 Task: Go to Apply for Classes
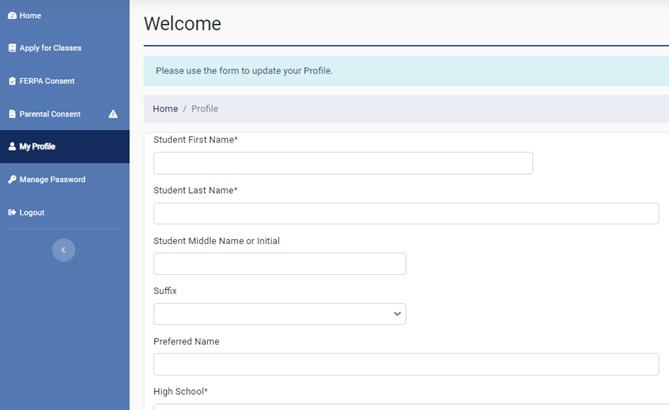coord(64,48)
